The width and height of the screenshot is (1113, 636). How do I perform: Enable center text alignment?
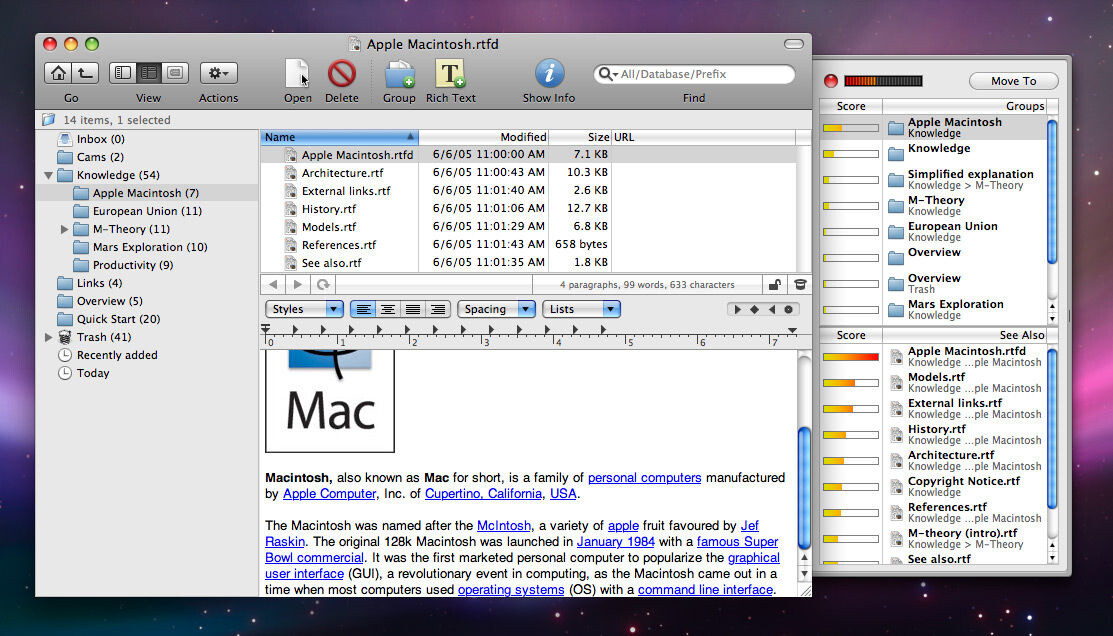tap(387, 309)
